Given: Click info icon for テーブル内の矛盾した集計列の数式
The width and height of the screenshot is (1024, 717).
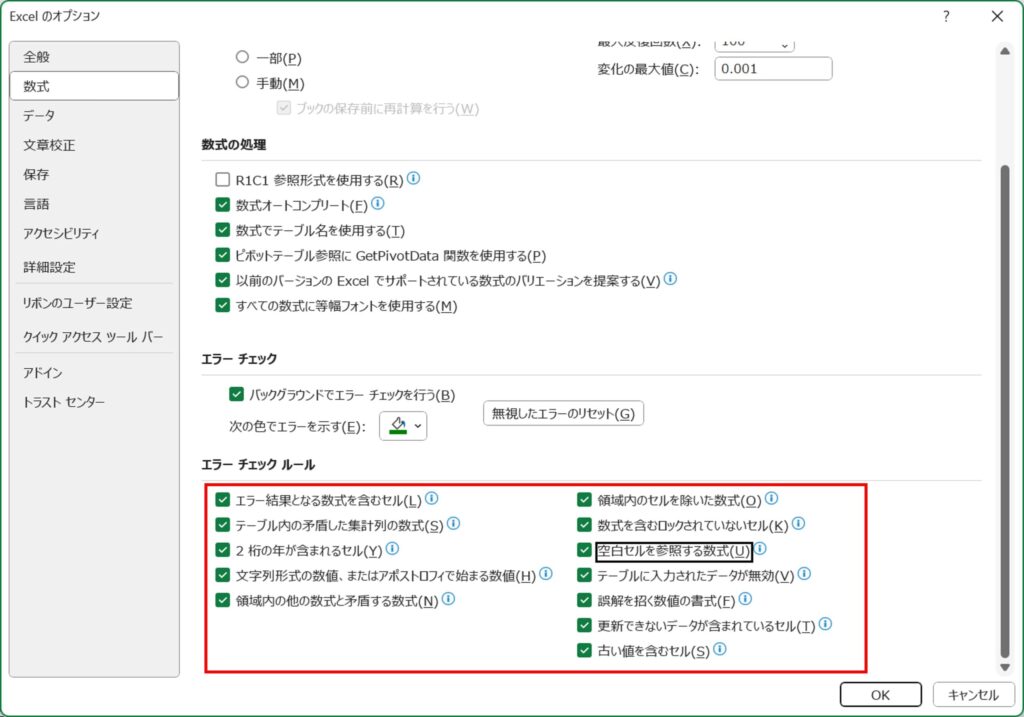Looking at the screenshot, I should (x=453, y=523).
